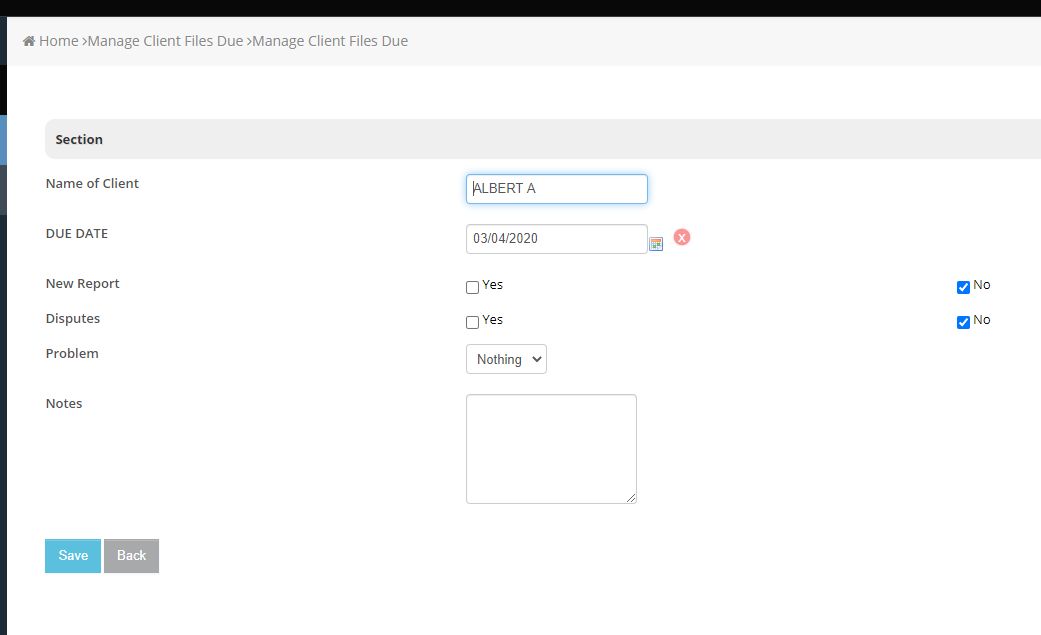Click the Notes label
Image resolution: width=1041 pixels, height=635 pixels.
click(x=64, y=404)
